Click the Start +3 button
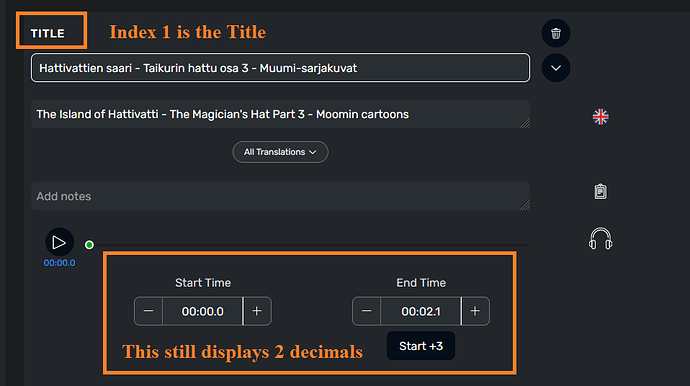 tap(421, 346)
